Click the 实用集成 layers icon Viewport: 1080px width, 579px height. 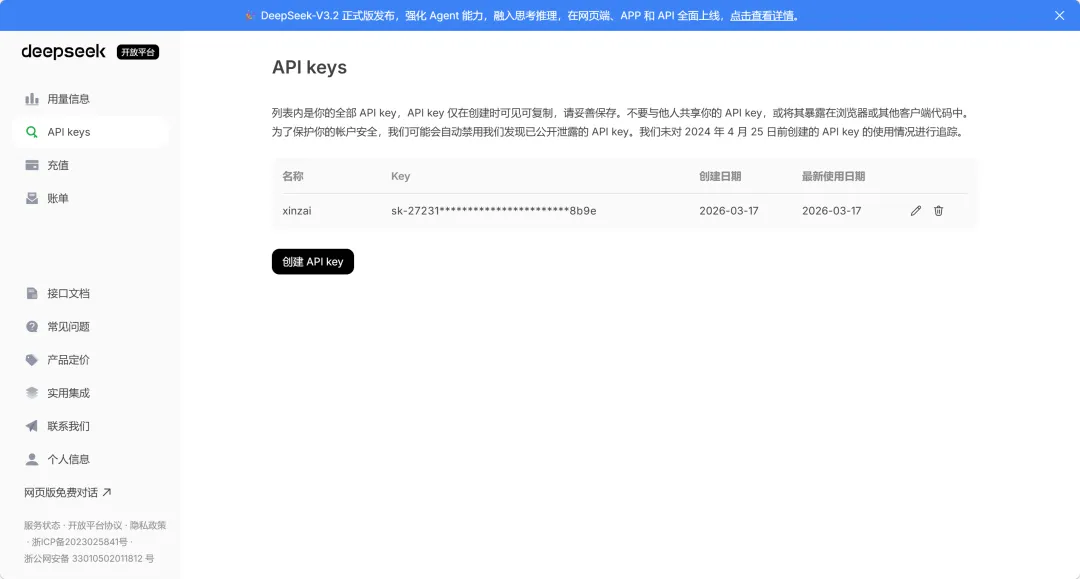(32, 392)
